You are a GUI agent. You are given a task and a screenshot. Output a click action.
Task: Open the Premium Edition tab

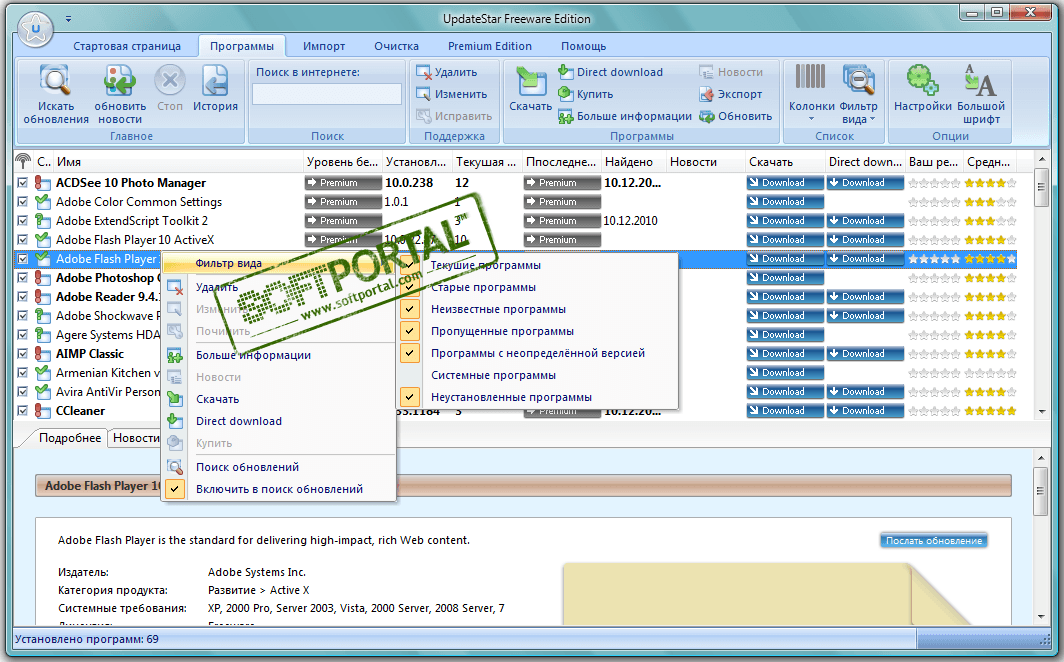(490, 46)
